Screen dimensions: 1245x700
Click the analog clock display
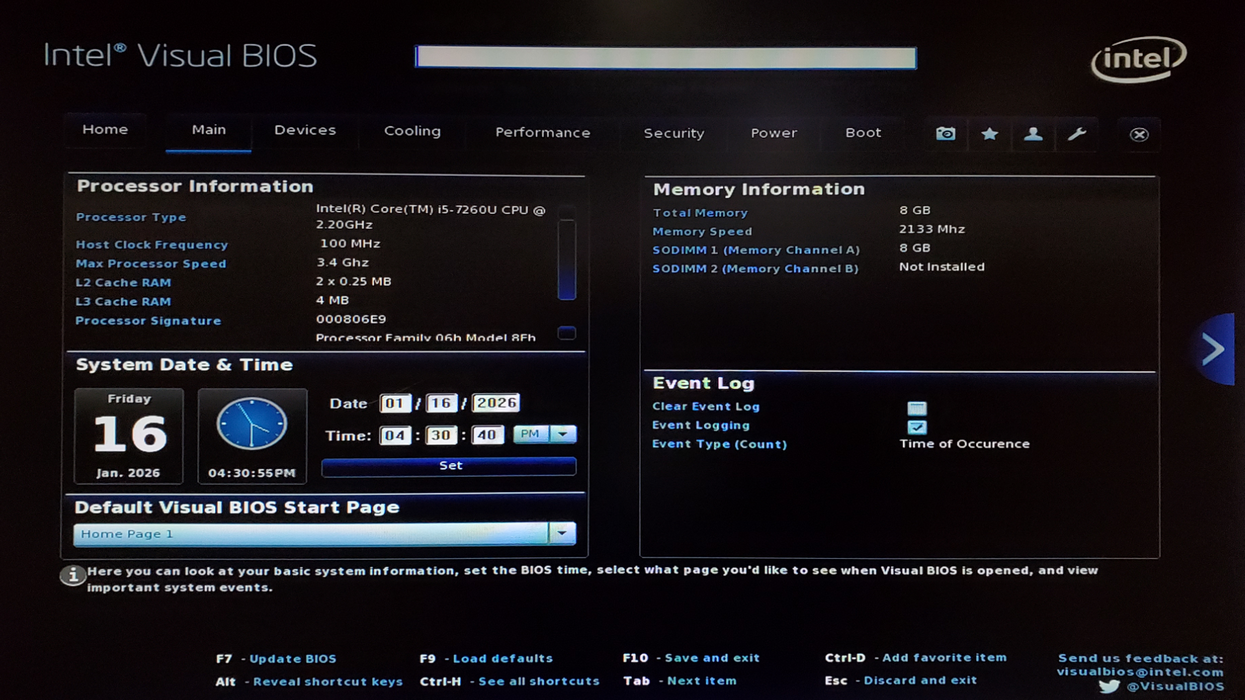tap(252, 424)
